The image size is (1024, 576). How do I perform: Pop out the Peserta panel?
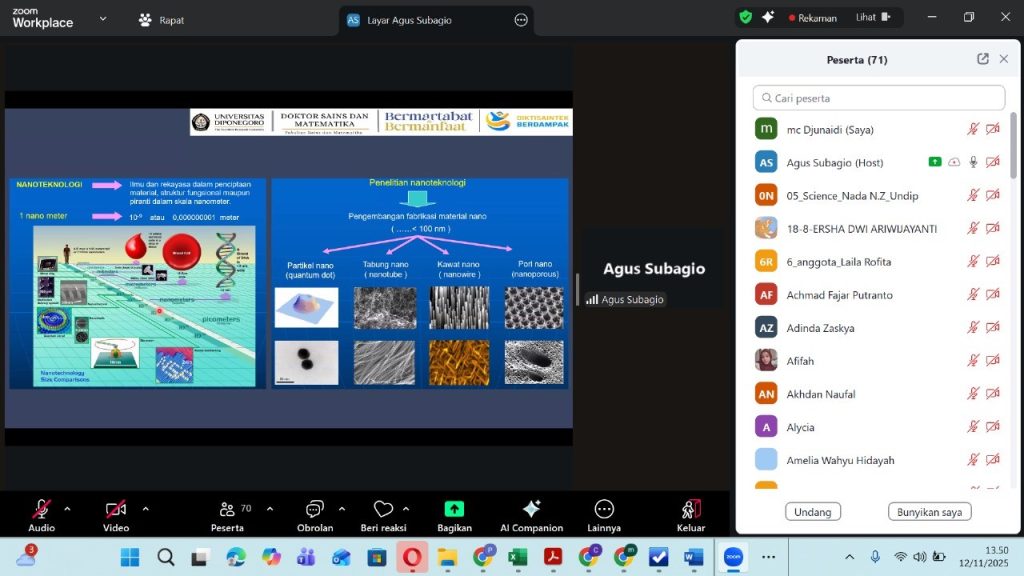pos(983,59)
